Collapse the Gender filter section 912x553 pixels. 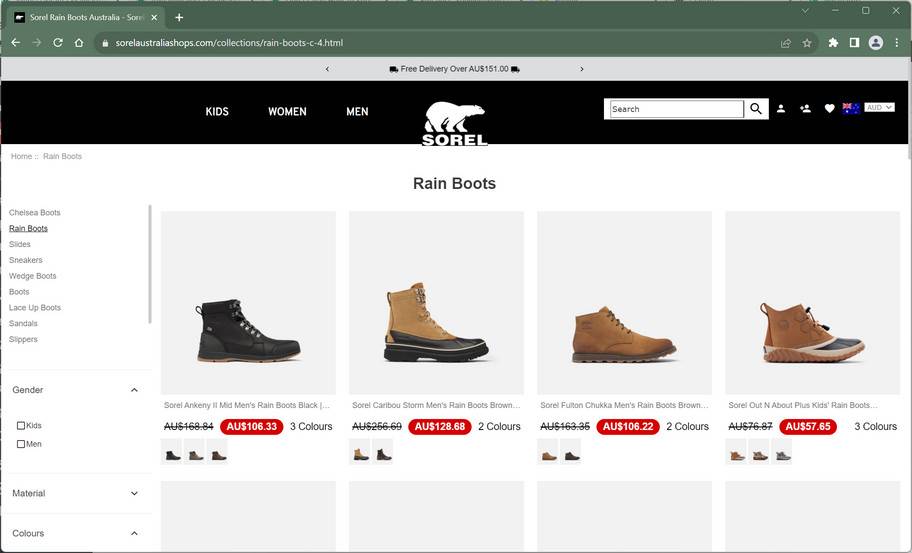point(134,390)
